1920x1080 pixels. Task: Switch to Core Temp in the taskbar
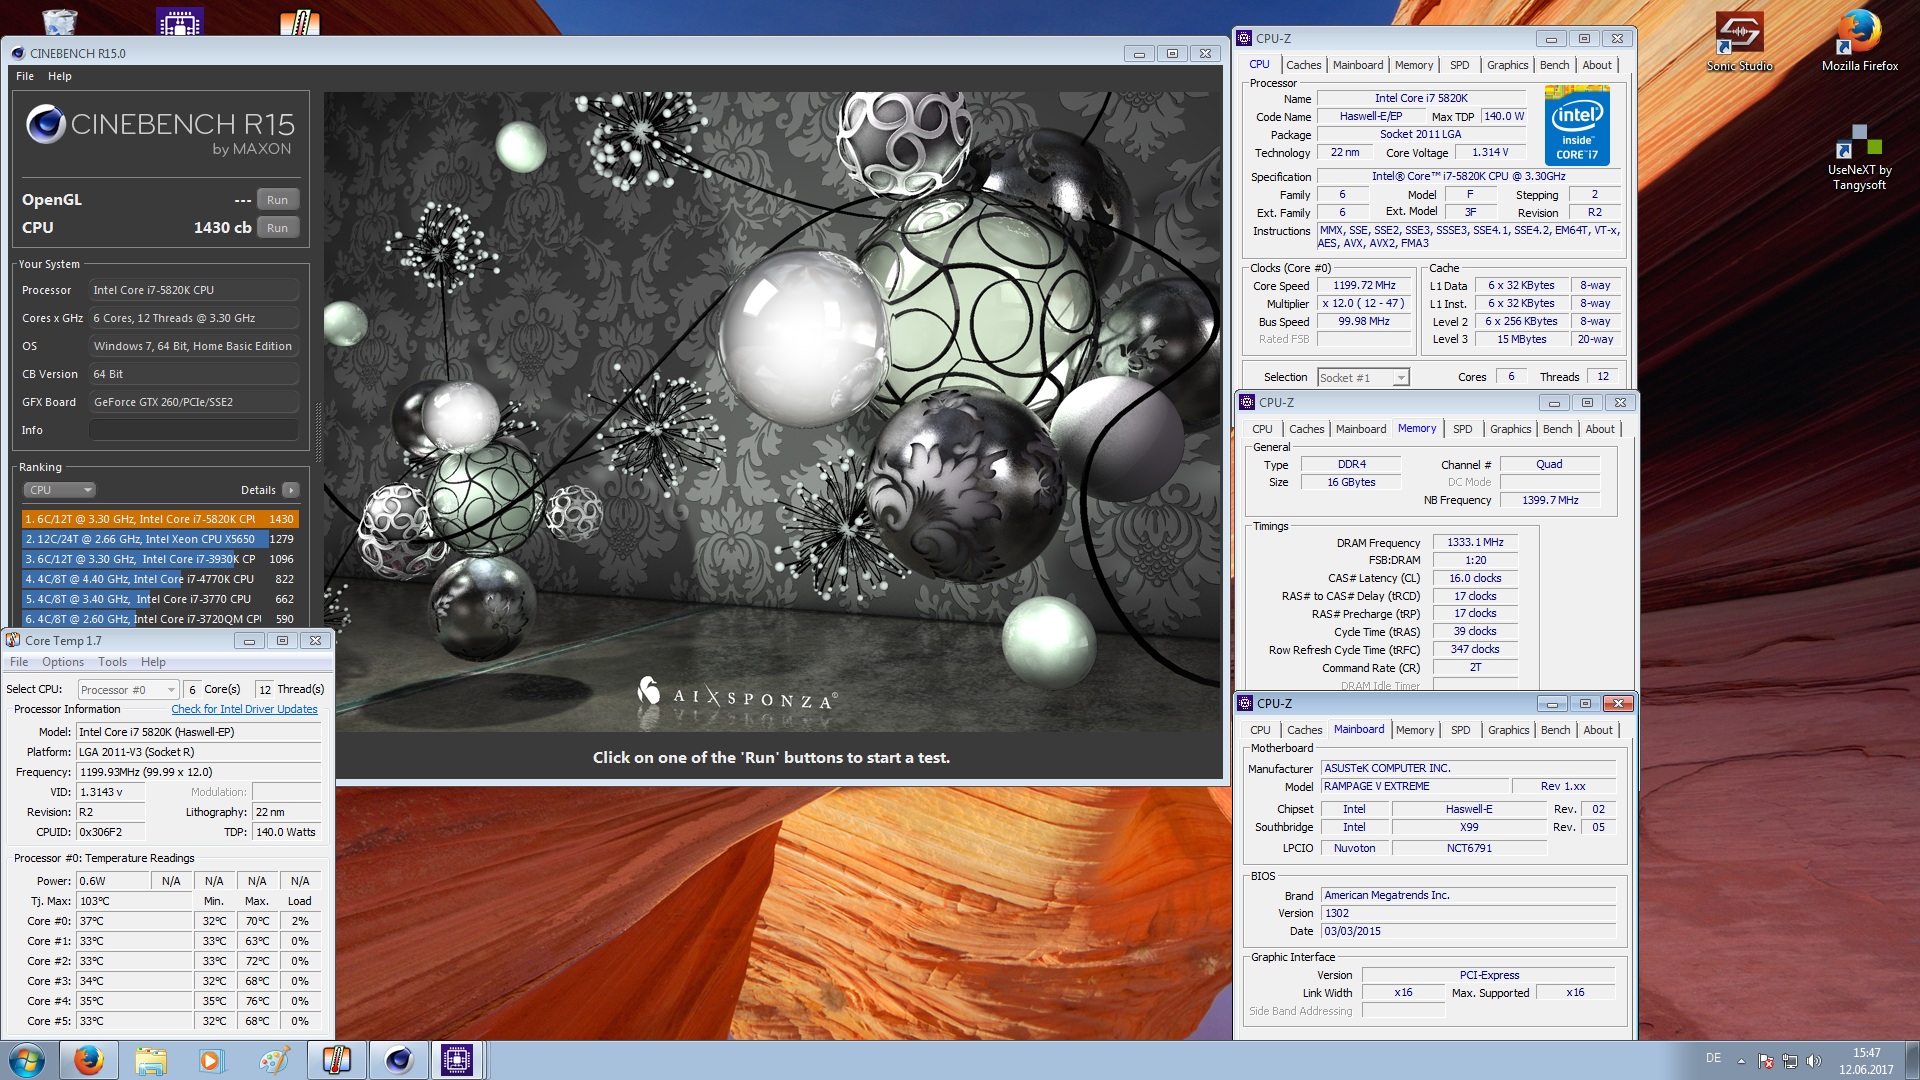(336, 1060)
